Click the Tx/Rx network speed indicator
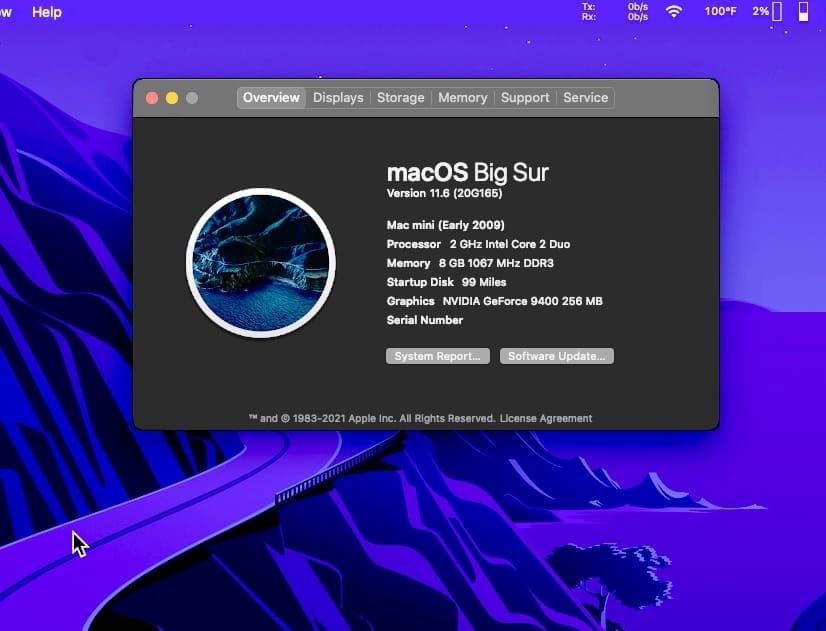This screenshot has height=631, width=826. tap(615, 12)
